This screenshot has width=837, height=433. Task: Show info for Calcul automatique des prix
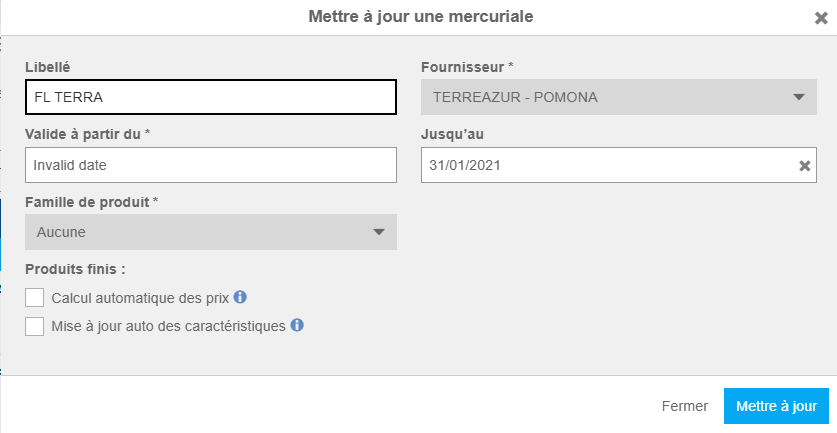click(x=240, y=297)
